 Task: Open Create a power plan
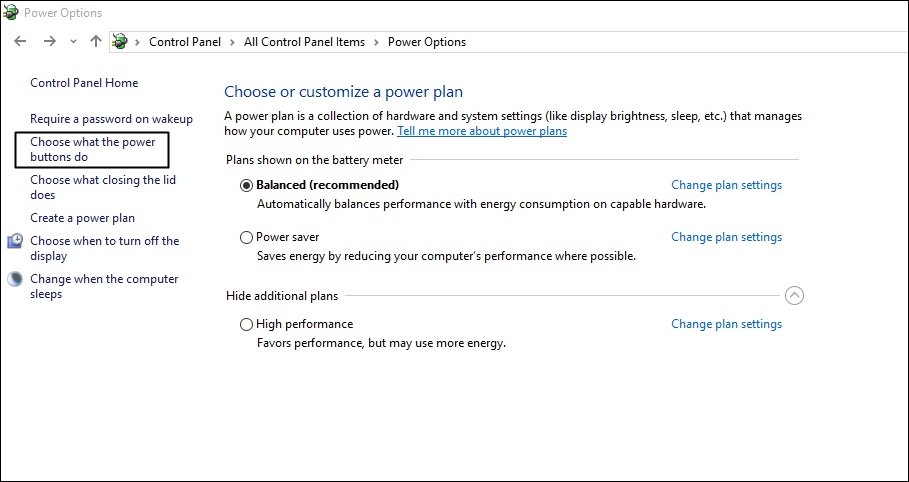82,218
